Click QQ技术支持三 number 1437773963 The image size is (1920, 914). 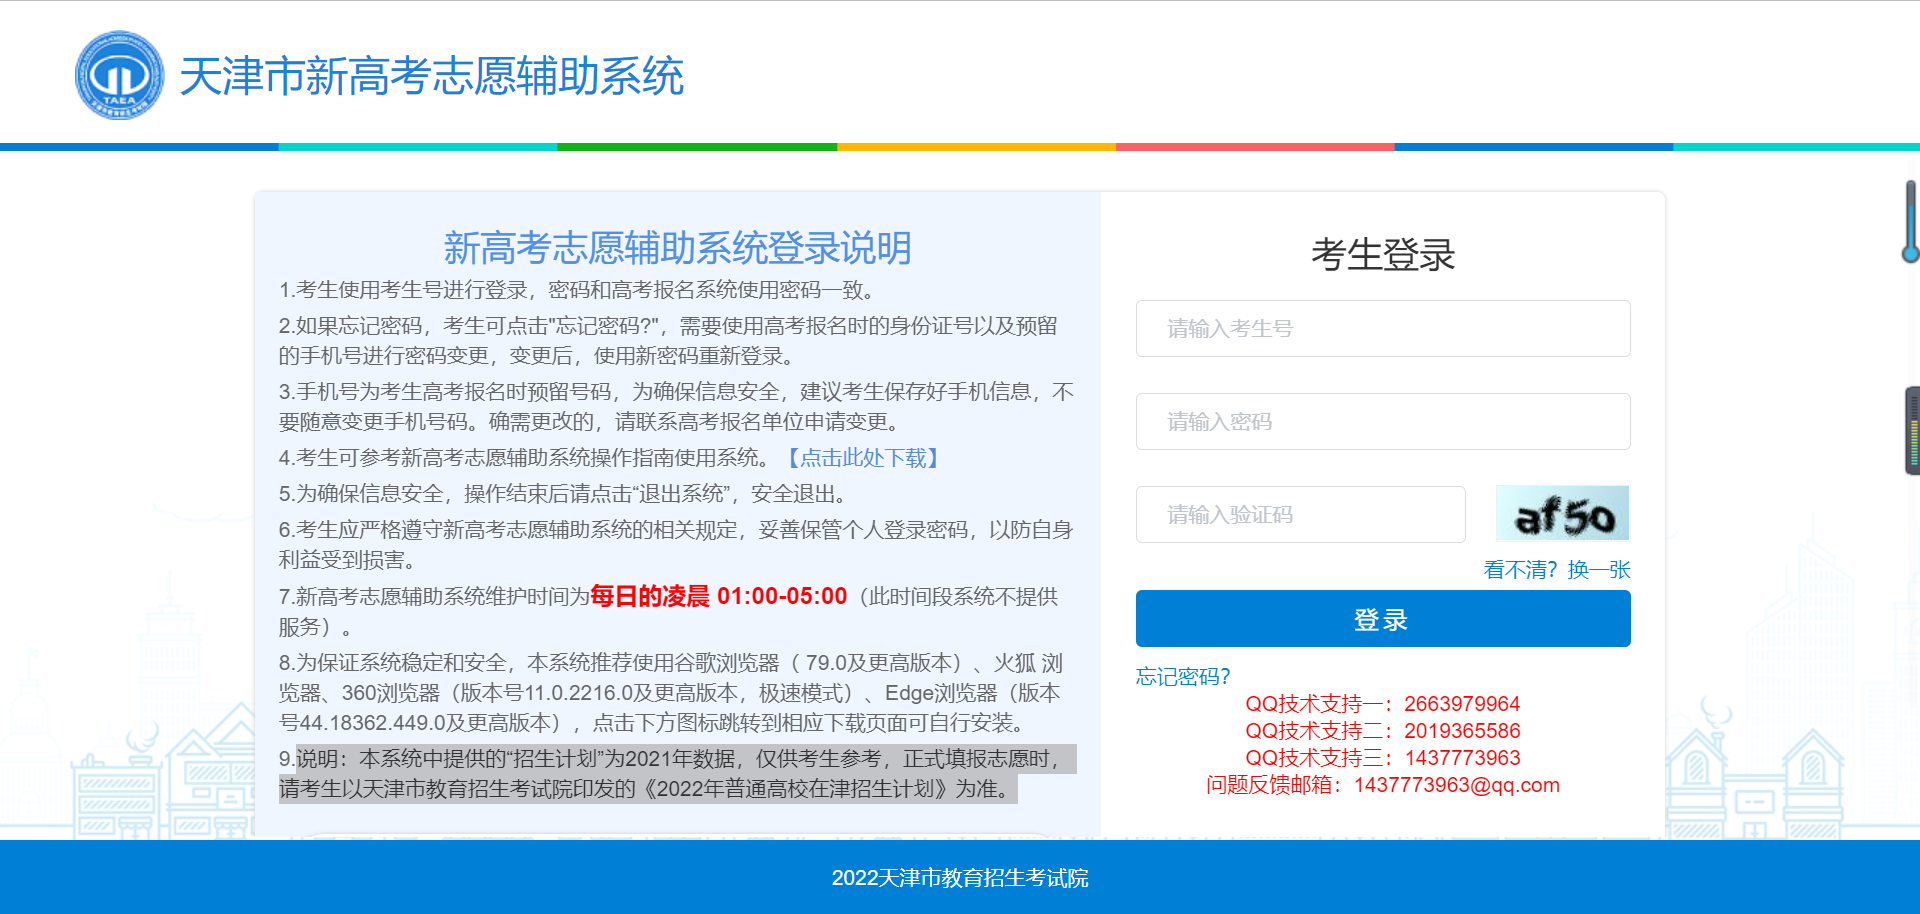point(1461,758)
